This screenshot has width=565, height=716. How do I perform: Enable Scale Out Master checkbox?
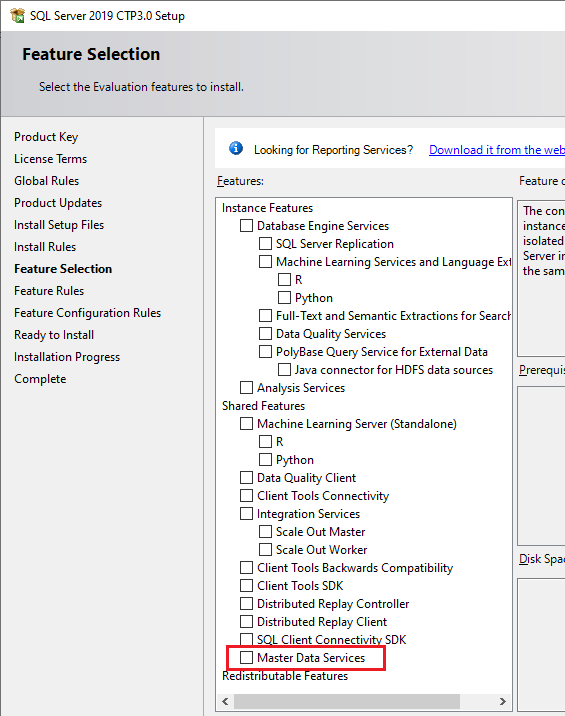[x=265, y=532]
